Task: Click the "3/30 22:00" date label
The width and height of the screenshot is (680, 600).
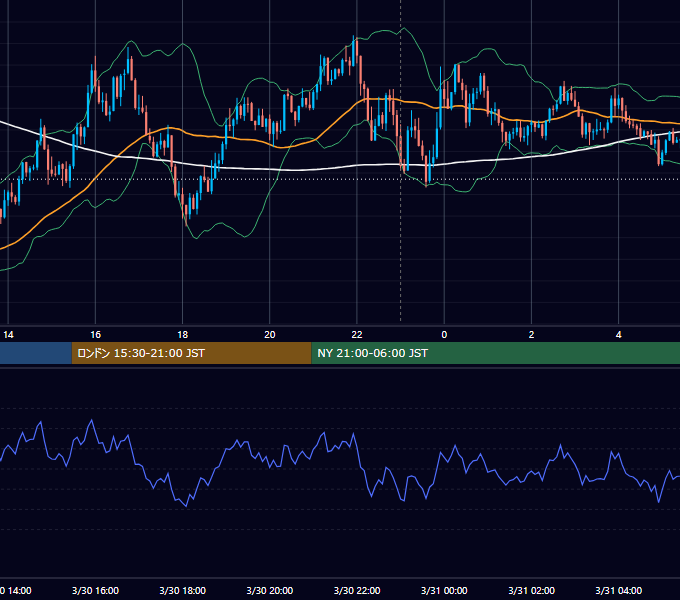Action: (357, 591)
